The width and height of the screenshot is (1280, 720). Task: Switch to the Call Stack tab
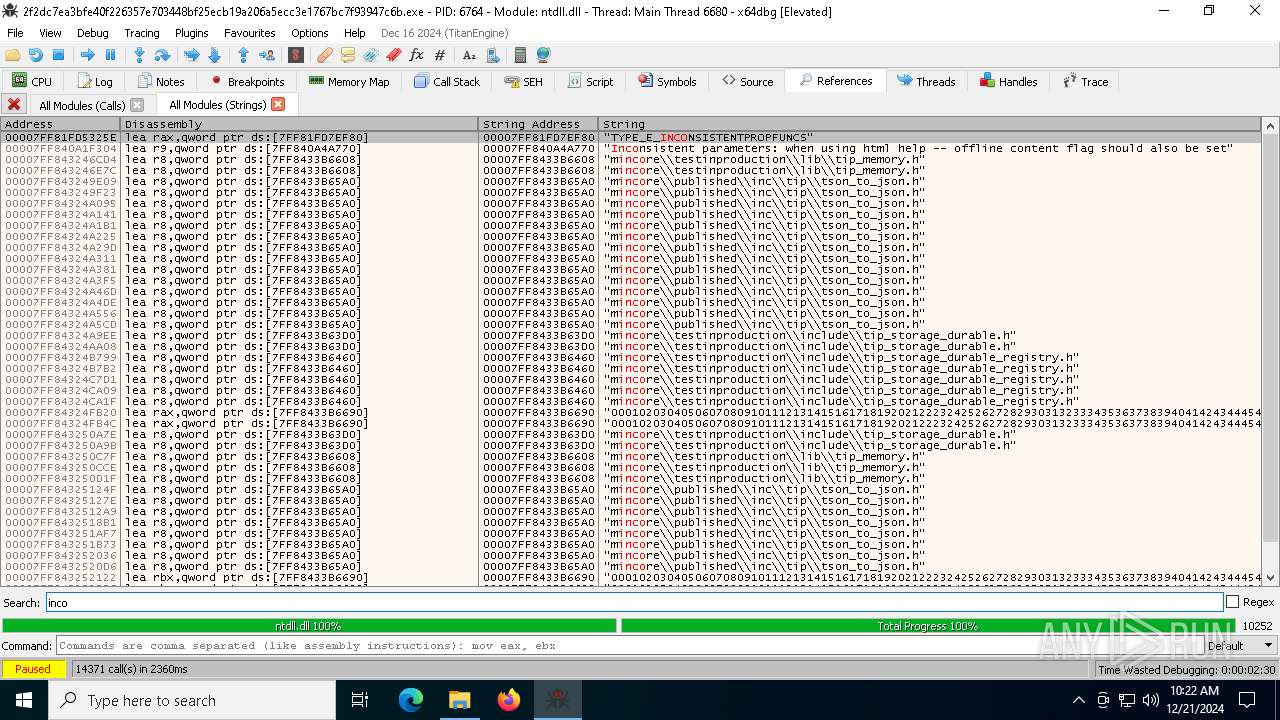point(447,81)
